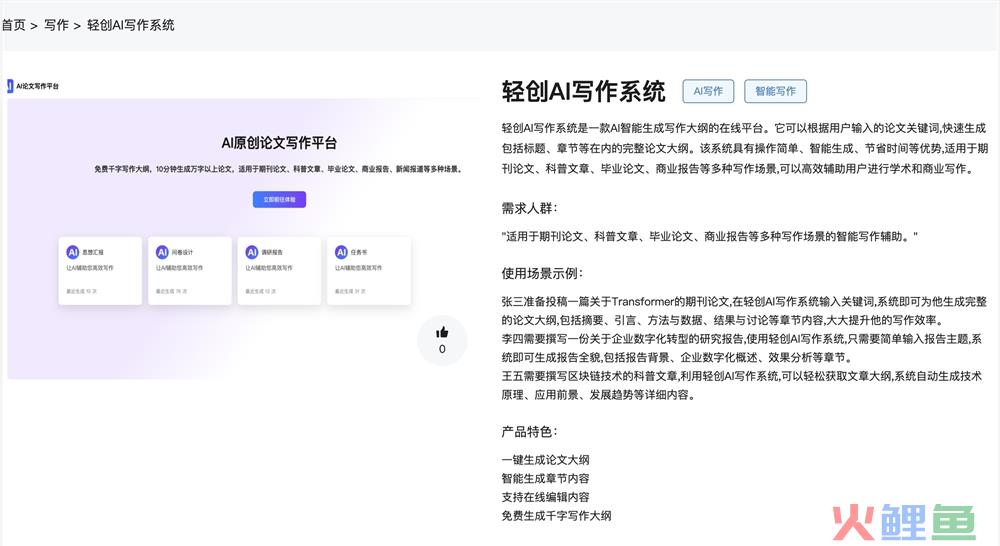Click the 李四需要撰写 example paragraph
The height and width of the screenshot is (546, 1000).
742,348
